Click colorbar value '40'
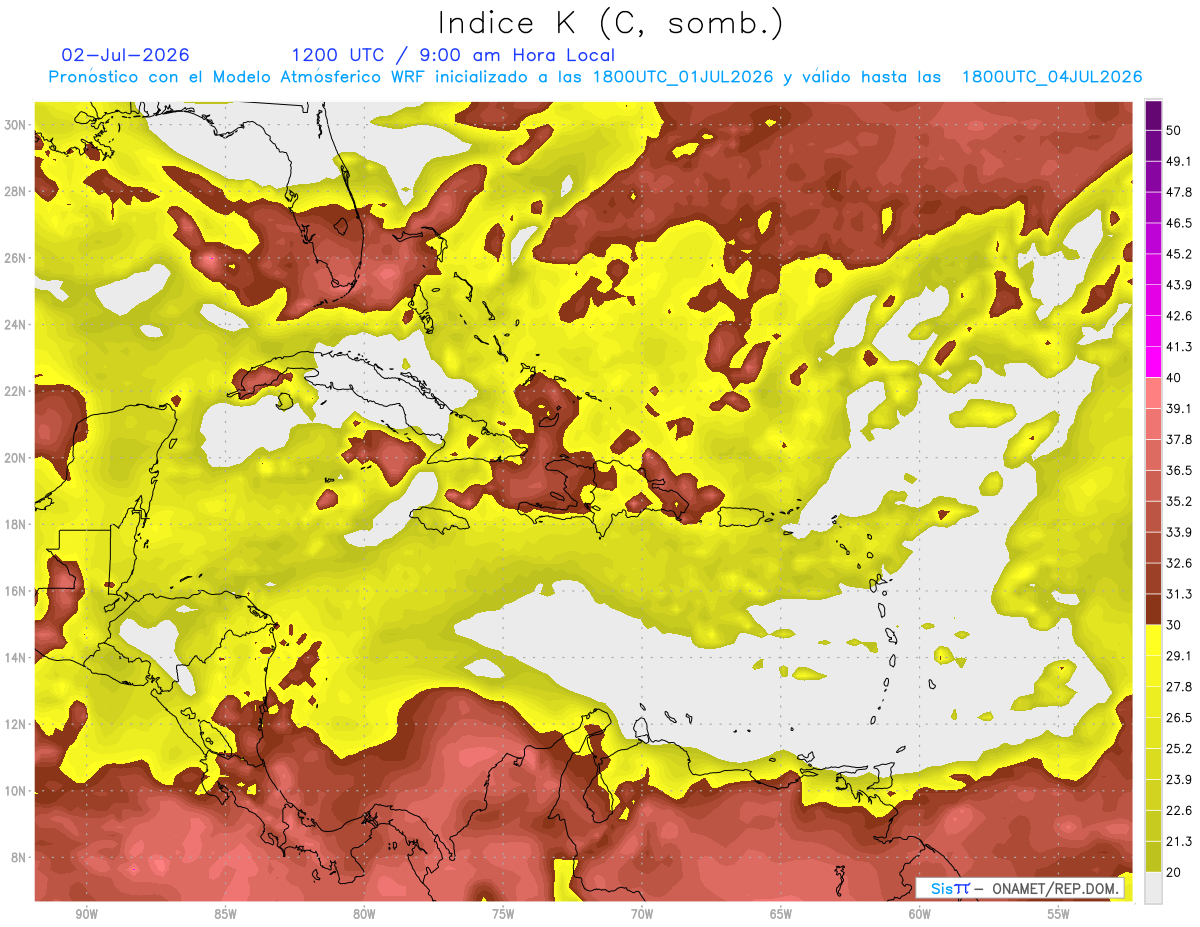Screen dimensions: 1200x927 (x=1174, y=377)
